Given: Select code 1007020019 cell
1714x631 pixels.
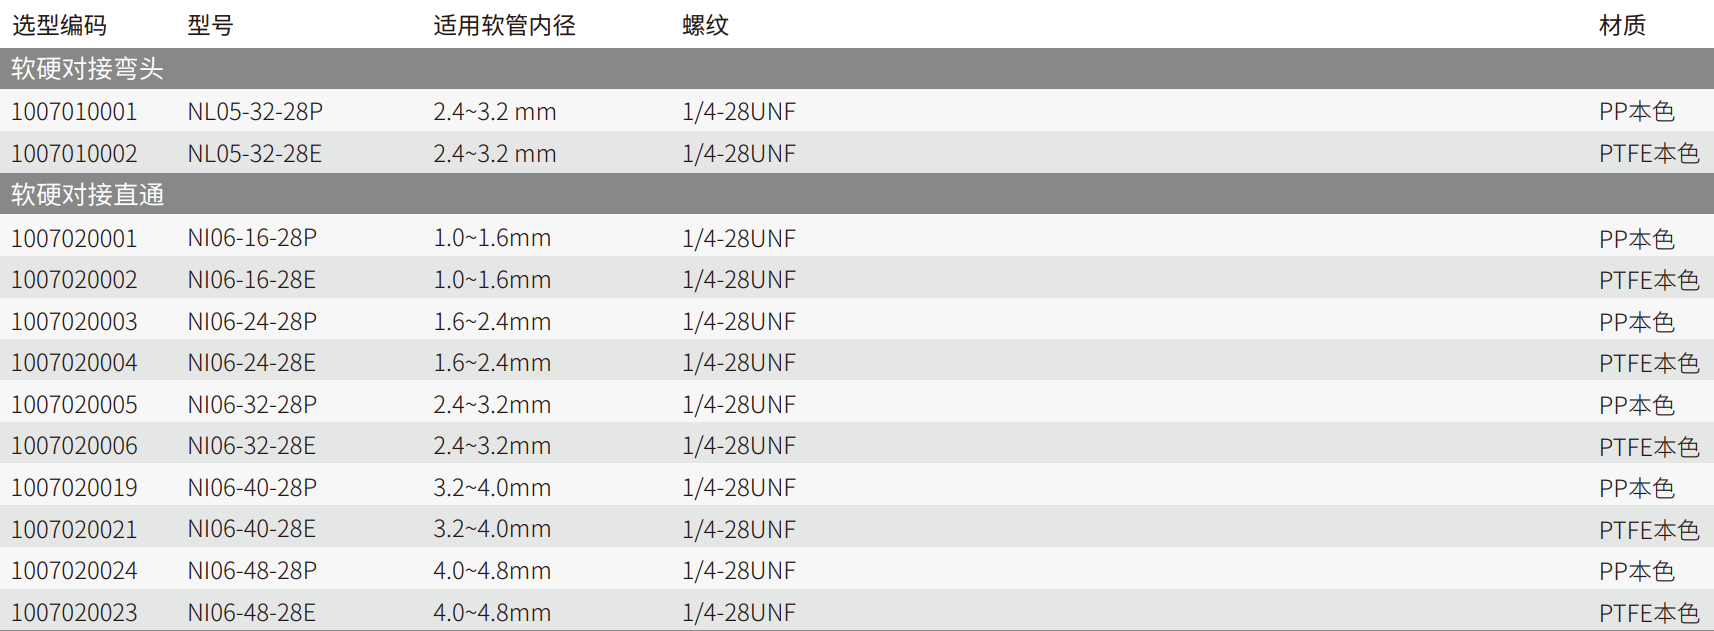Looking at the screenshot, I should [x=74, y=488].
